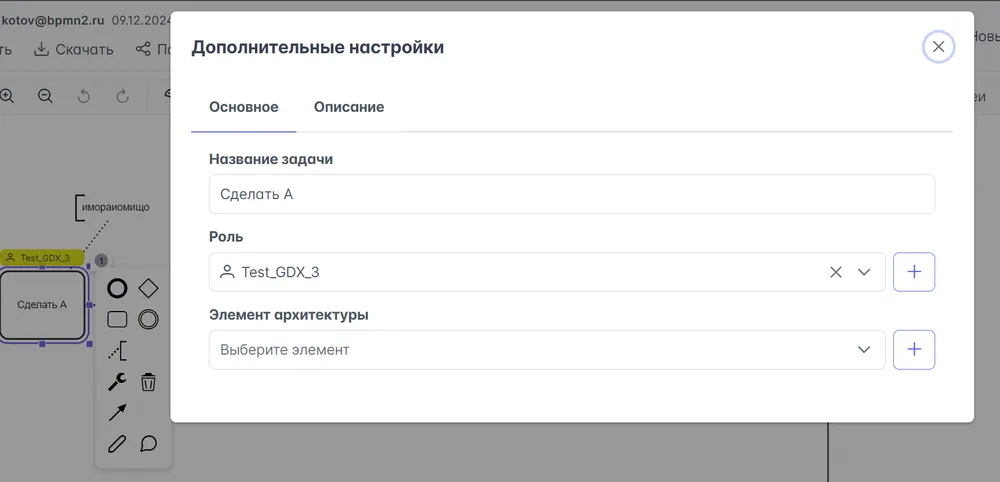This screenshot has width=1000, height=482.
Task: Append a gateway diamond
Action: point(148,288)
